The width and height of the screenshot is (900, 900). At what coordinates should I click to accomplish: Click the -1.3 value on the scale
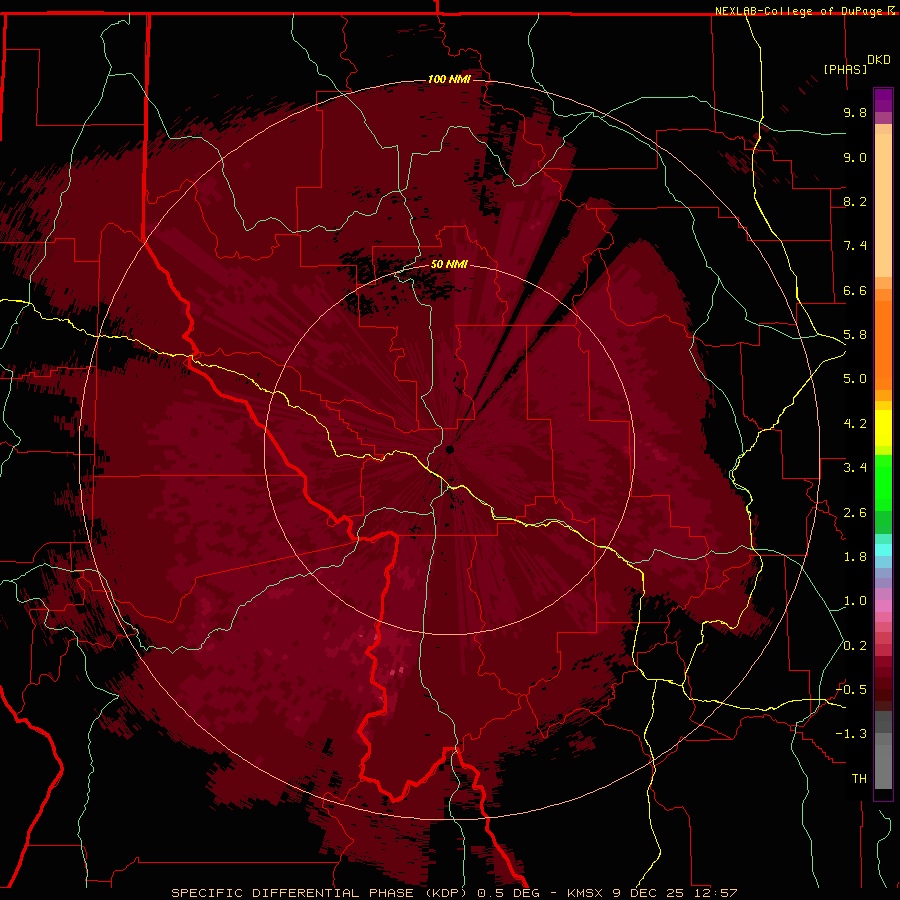[851, 734]
